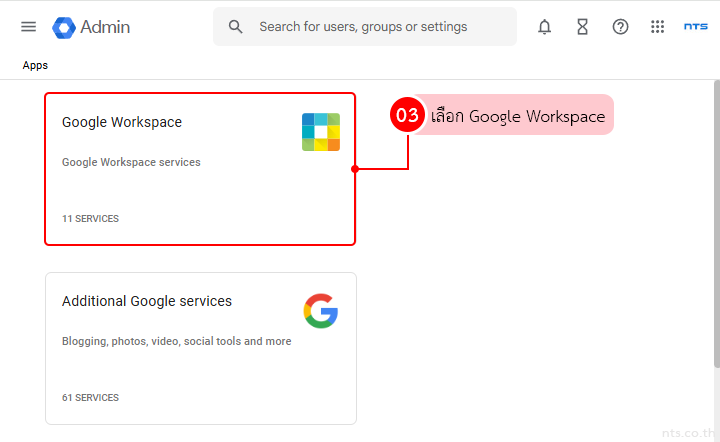This screenshot has width=720, height=442.
Task: Open the main hamburger menu
Action: (x=28, y=27)
